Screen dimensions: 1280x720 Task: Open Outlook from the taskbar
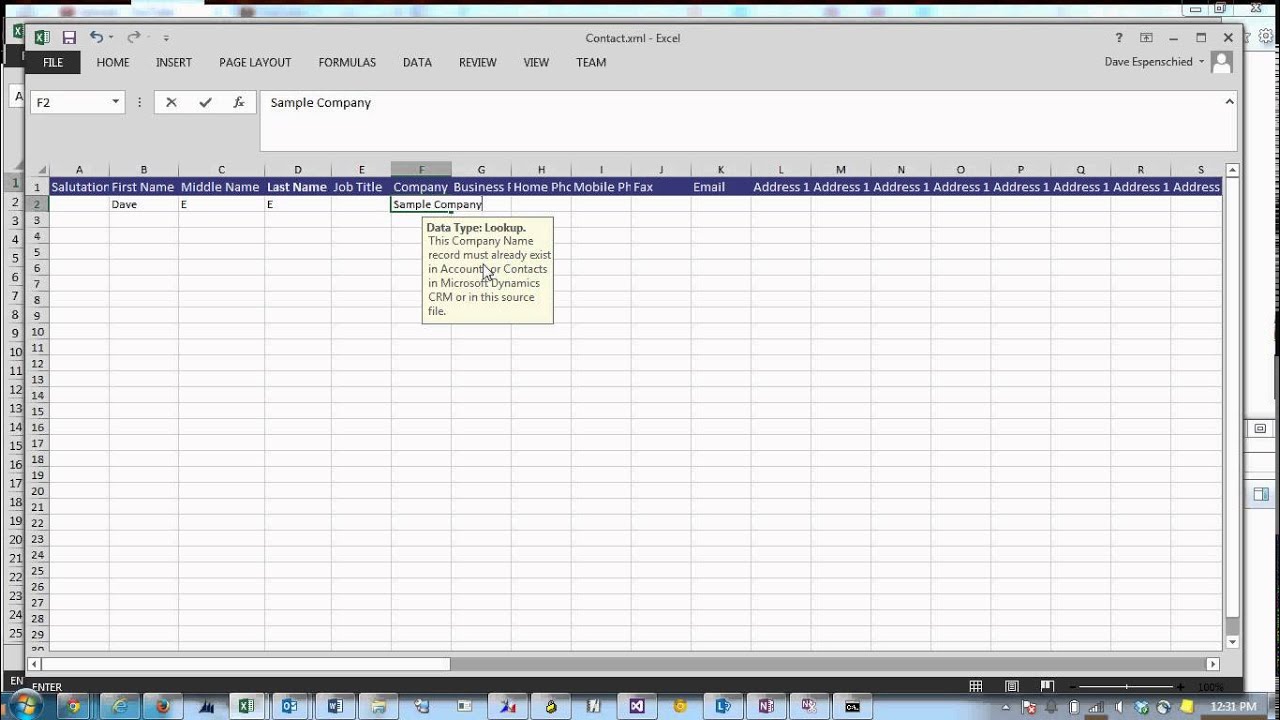[x=290, y=706]
